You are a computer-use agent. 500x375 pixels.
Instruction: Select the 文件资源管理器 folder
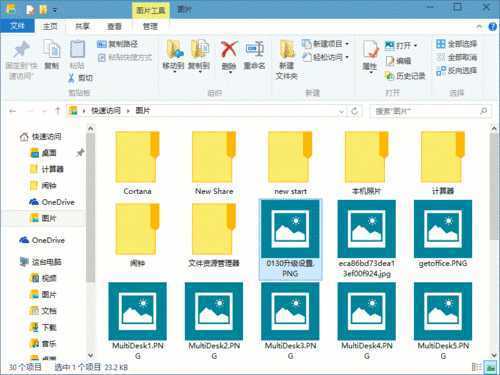point(214,235)
